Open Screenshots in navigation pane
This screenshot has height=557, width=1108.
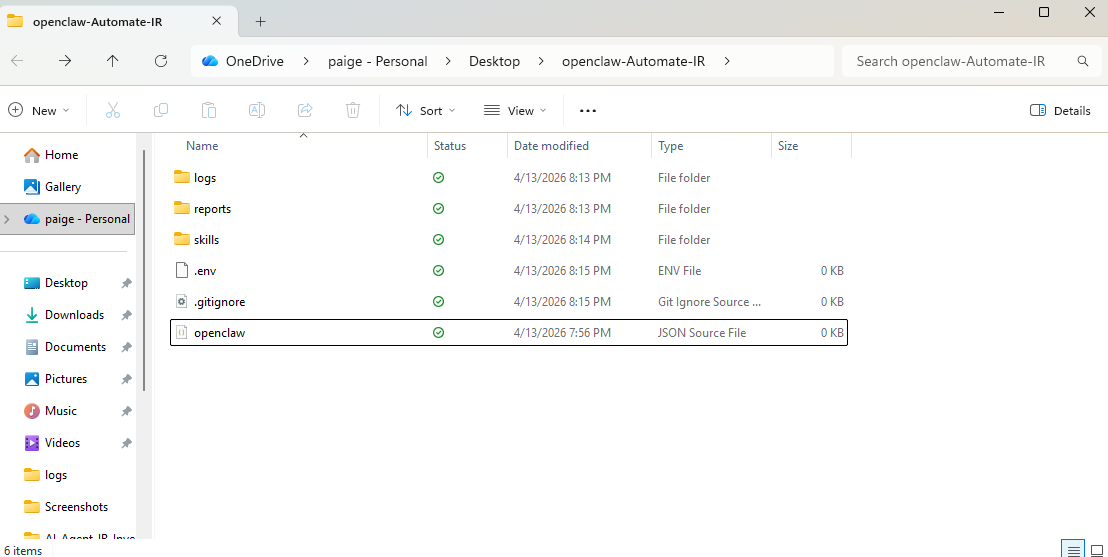pyautogui.click(x=76, y=507)
